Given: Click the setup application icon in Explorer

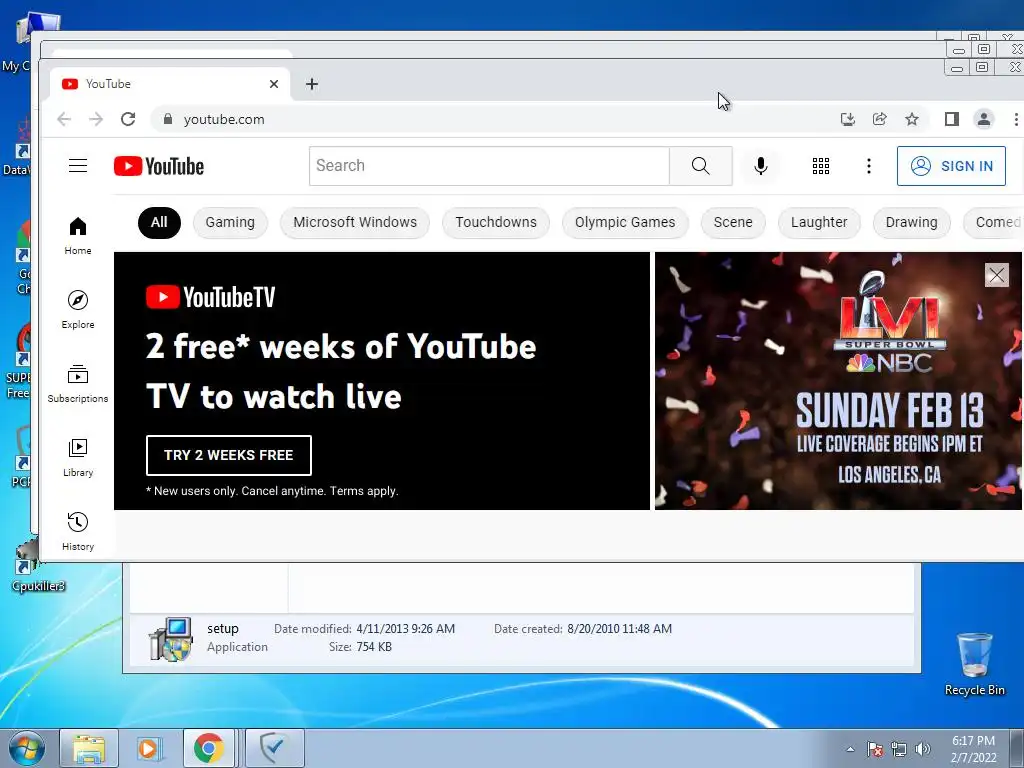Looking at the screenshot, I should click(170, 639).
